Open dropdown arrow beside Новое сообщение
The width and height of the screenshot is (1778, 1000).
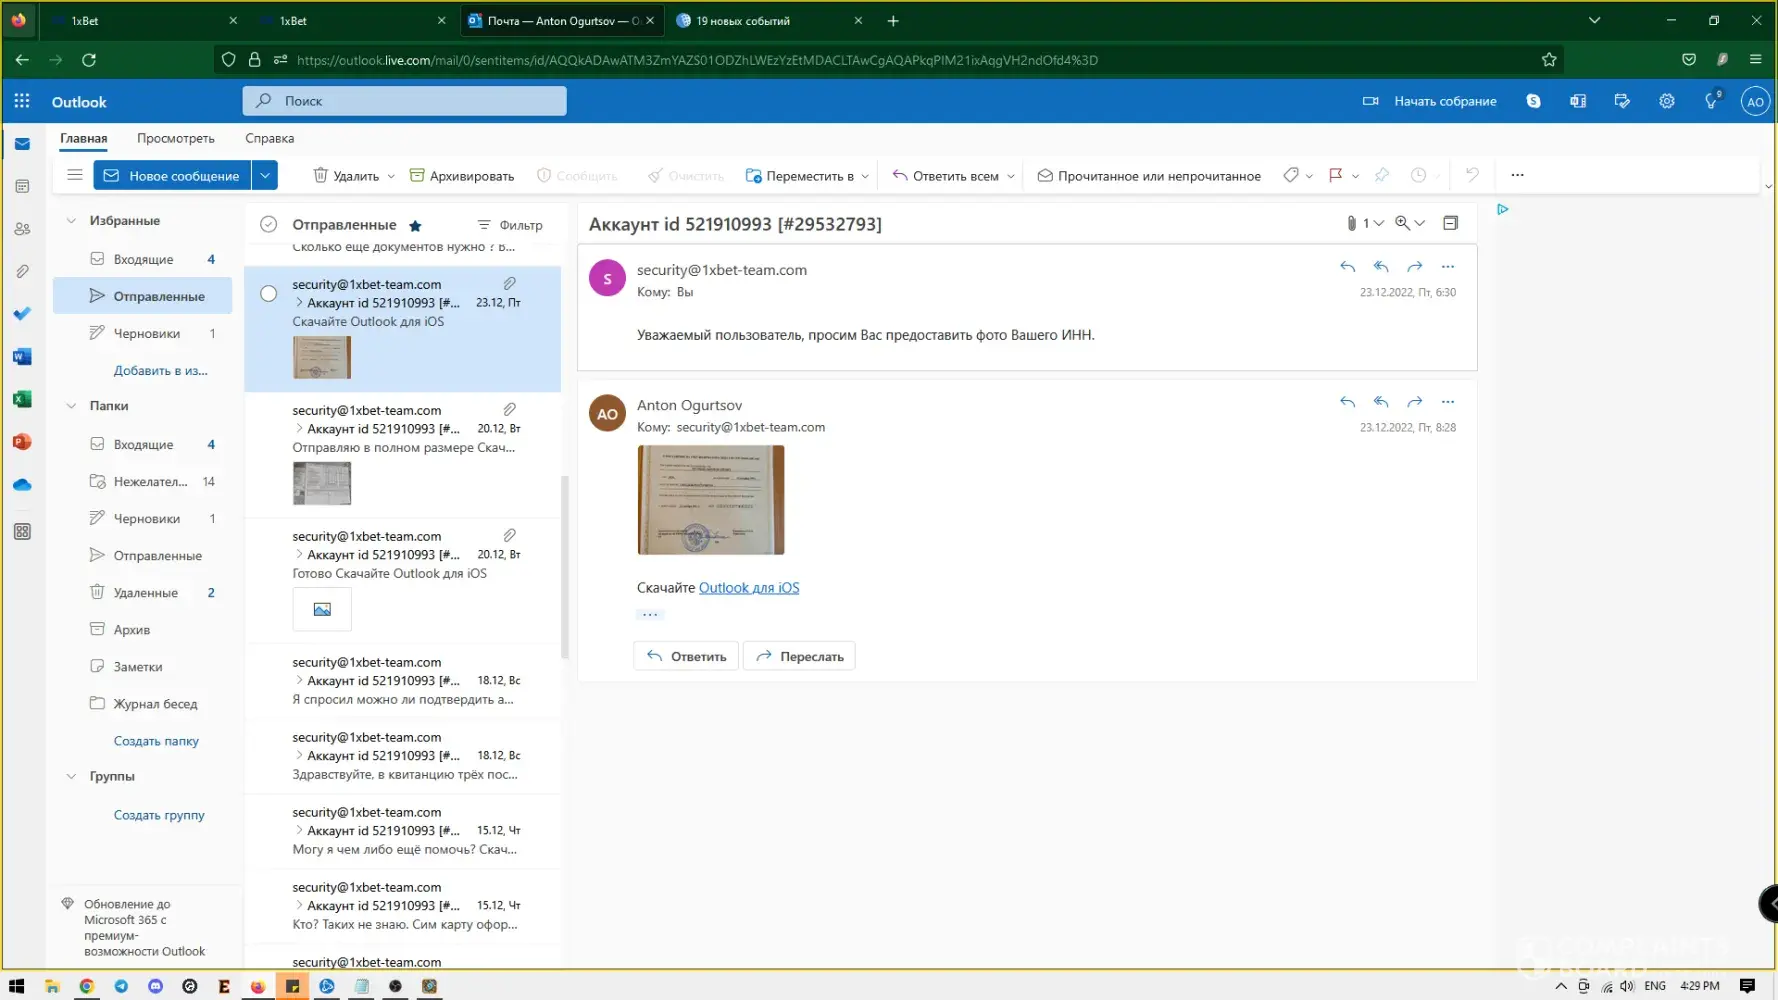pyautogui.click(x=265, y=176)
